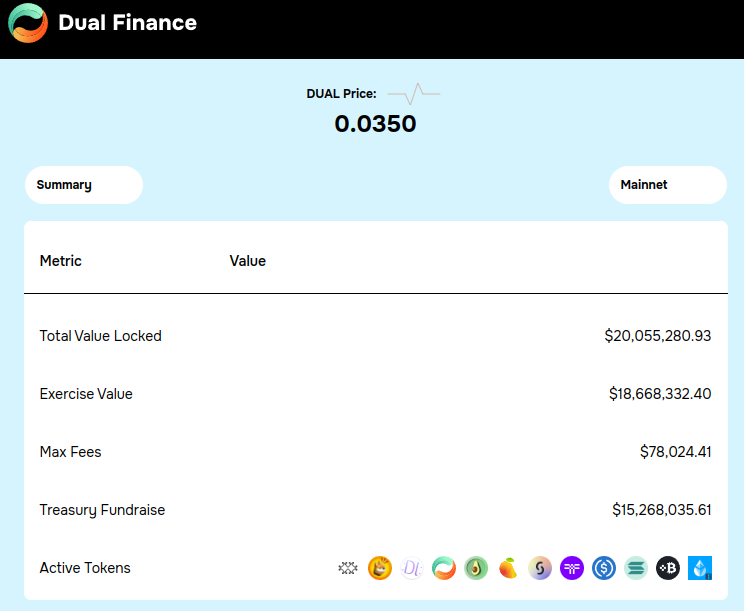744x611 pixels.
Task: Click the $78,024.41 value
Action: [676, 452]
